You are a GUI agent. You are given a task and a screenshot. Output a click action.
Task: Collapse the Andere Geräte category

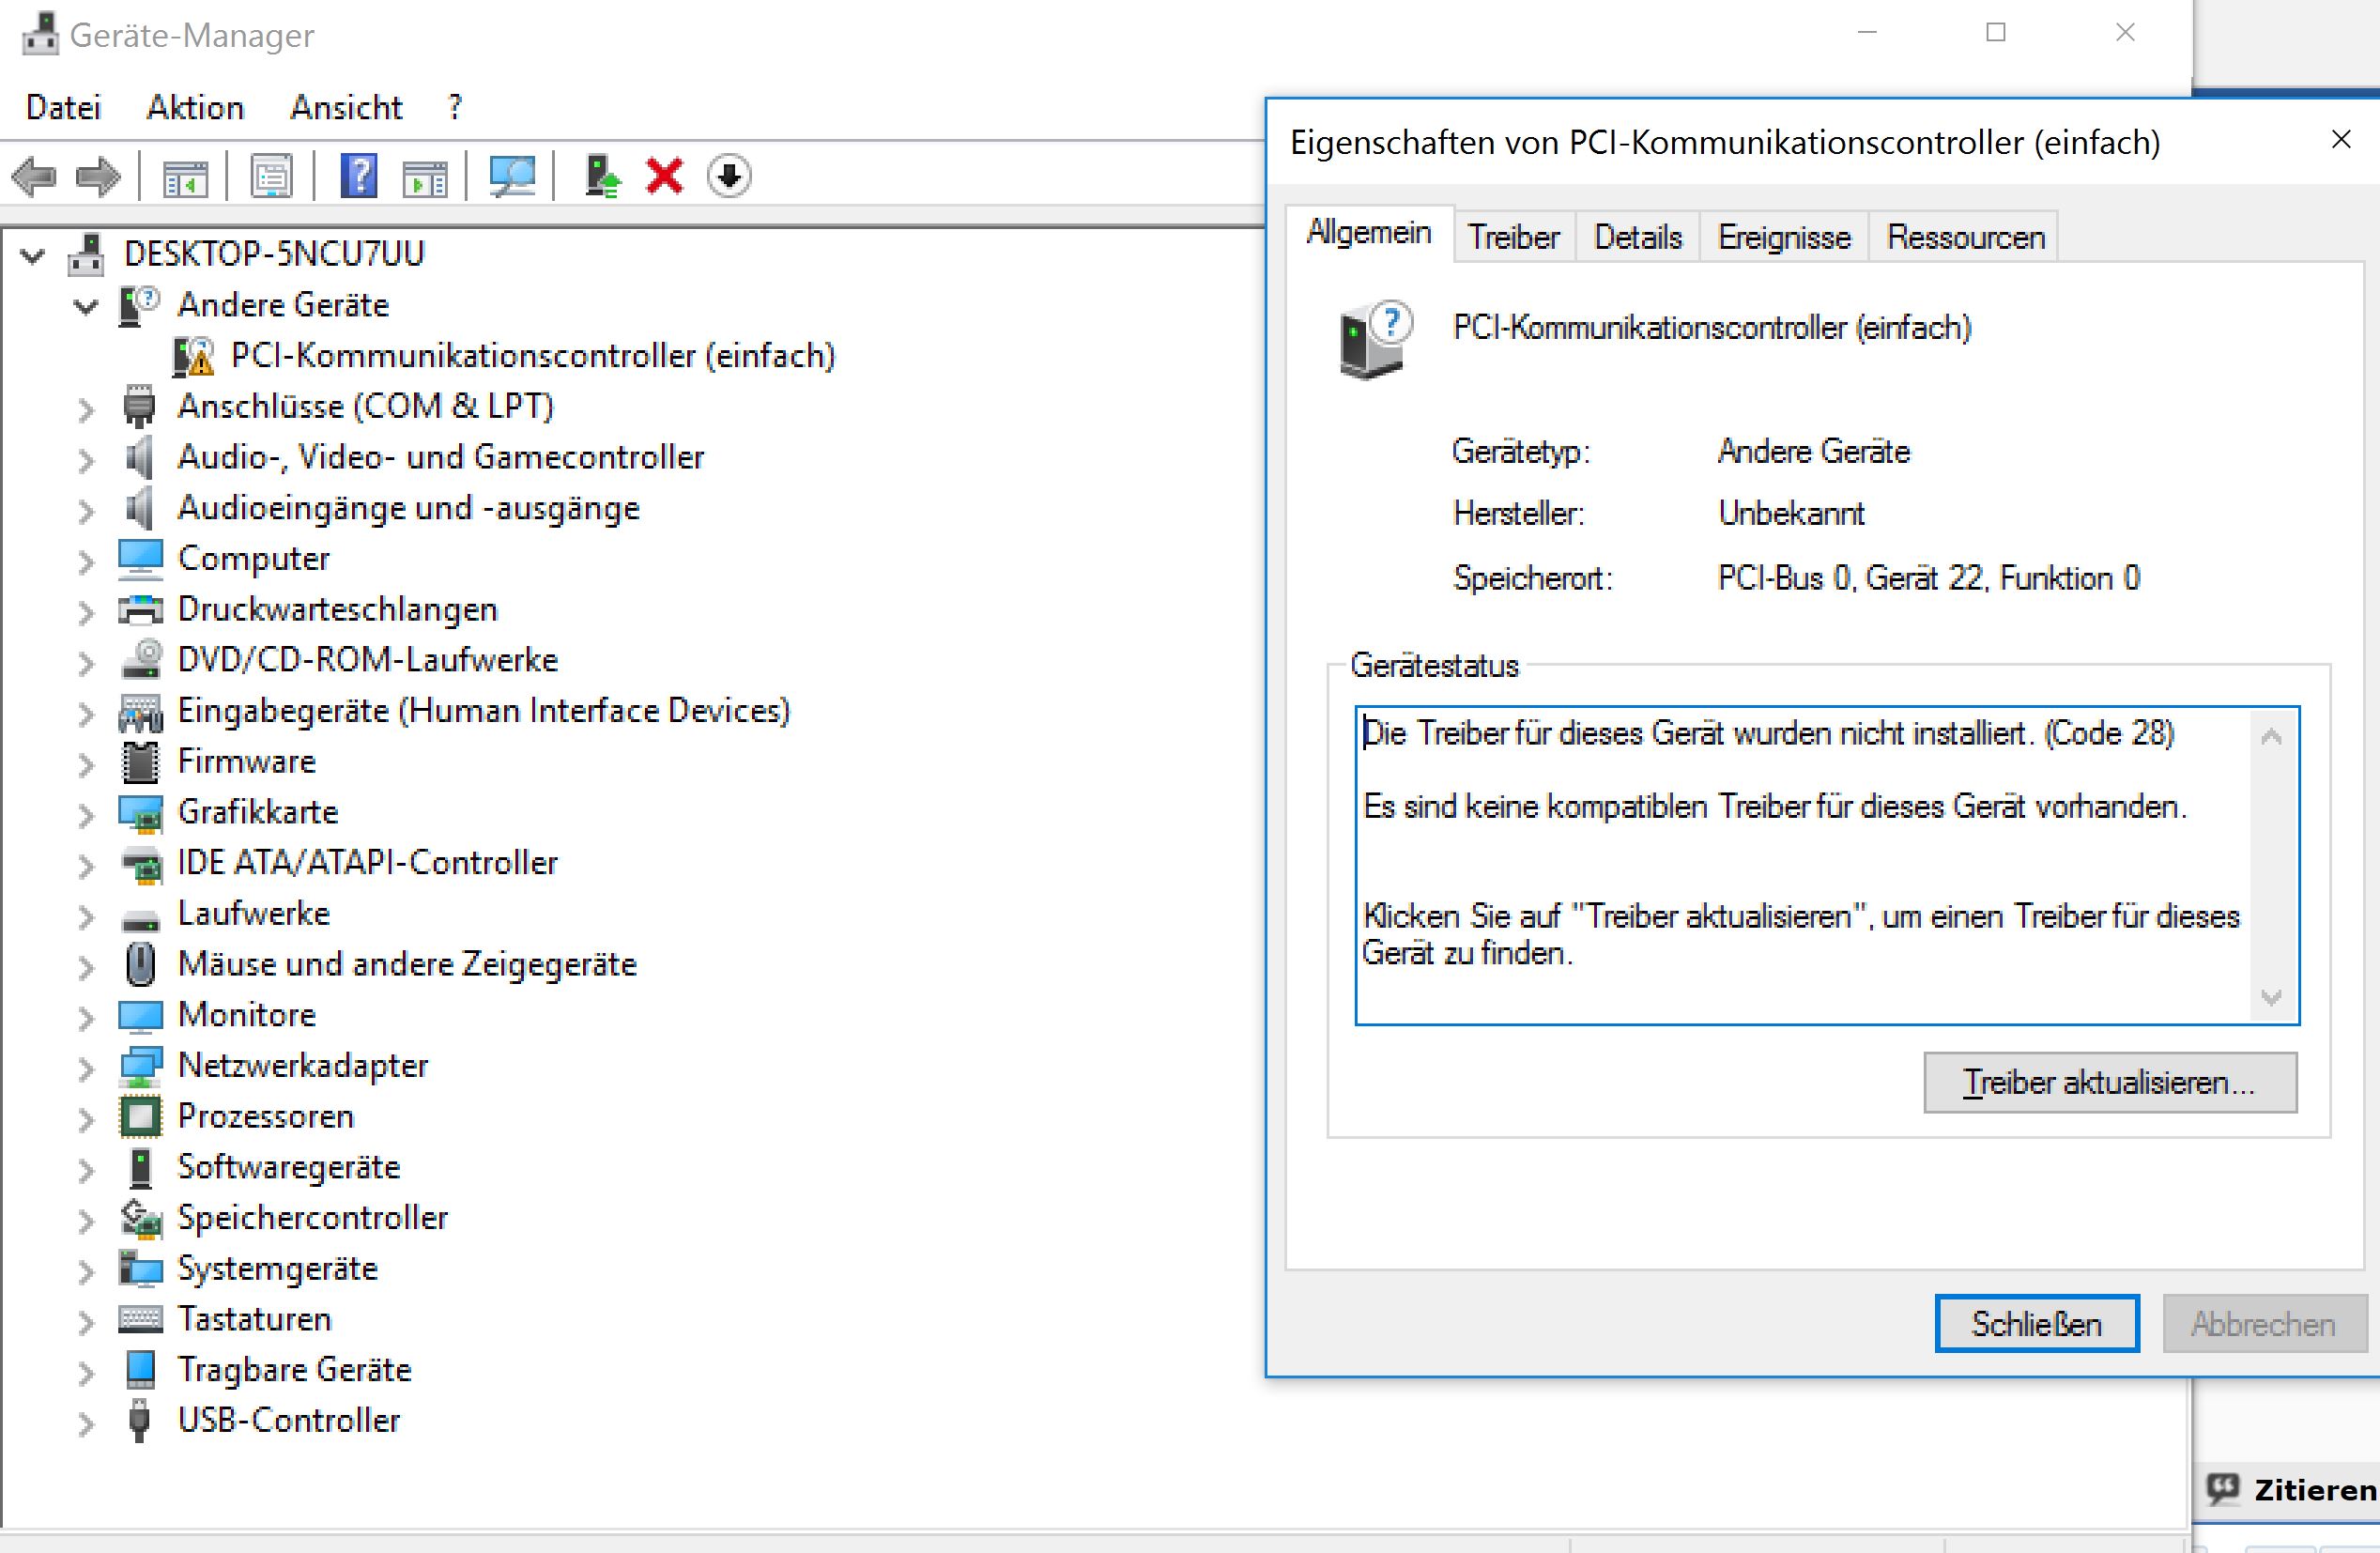(86, 306)
